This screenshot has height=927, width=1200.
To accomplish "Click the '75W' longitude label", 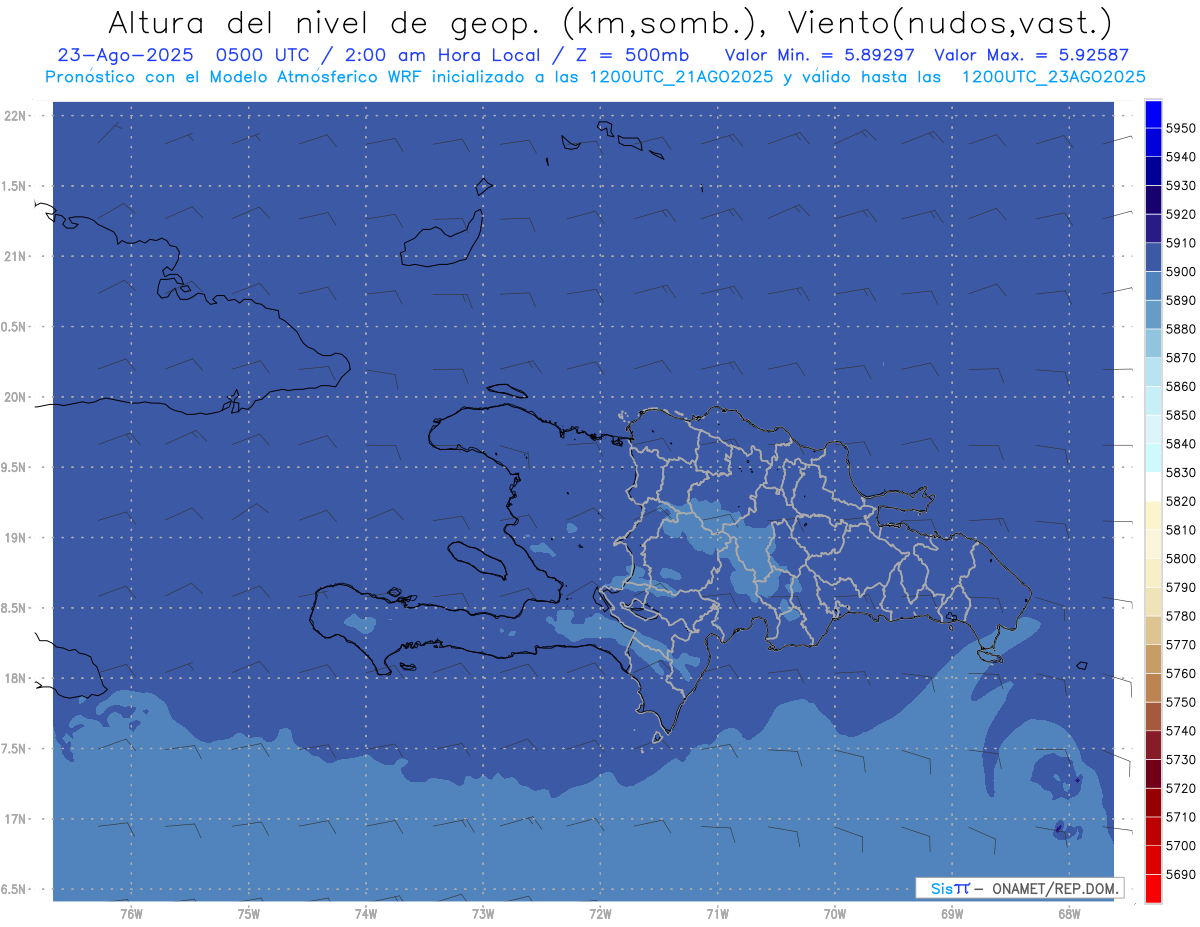I will (x=248, y=913).
